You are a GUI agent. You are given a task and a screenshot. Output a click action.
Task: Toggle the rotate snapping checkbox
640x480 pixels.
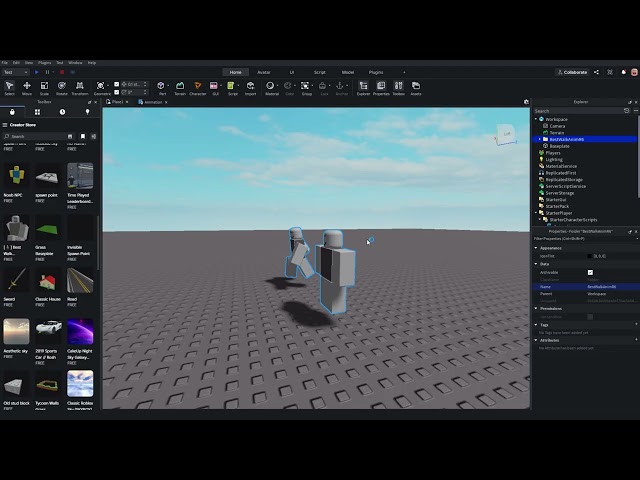click(116, 92)
